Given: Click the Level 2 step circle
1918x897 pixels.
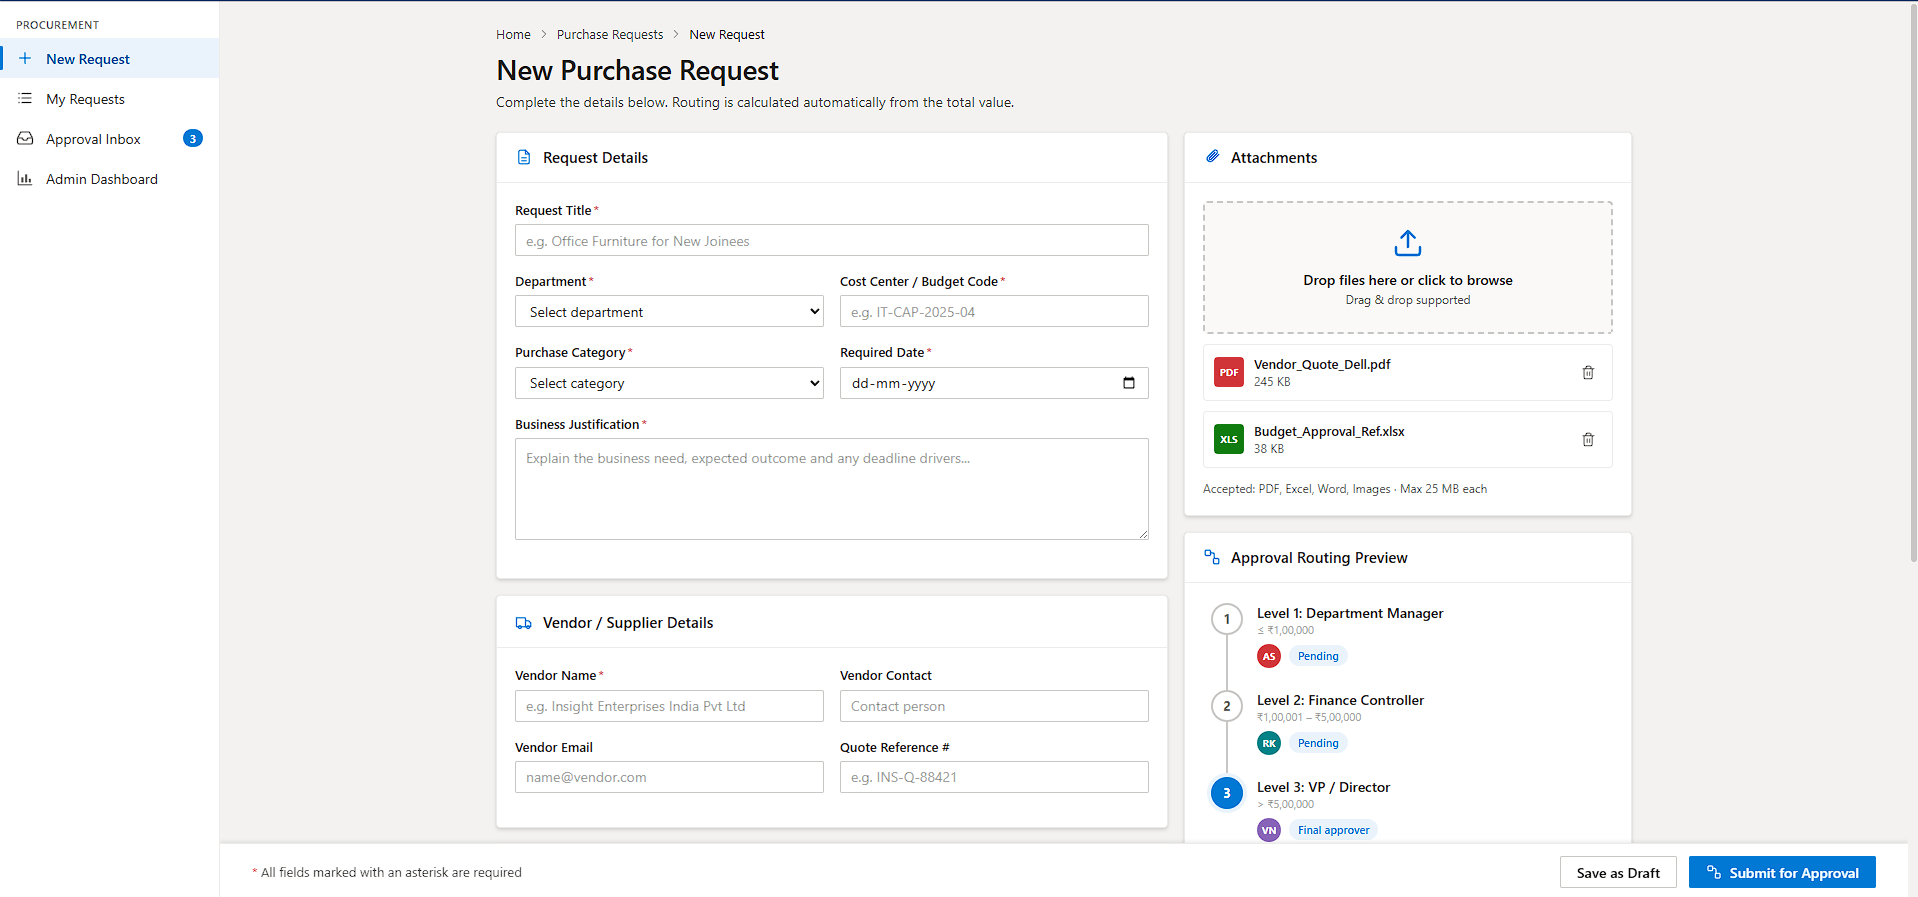Looking at the screenshot, I should pyautogui.click(x=1227, y=706).
